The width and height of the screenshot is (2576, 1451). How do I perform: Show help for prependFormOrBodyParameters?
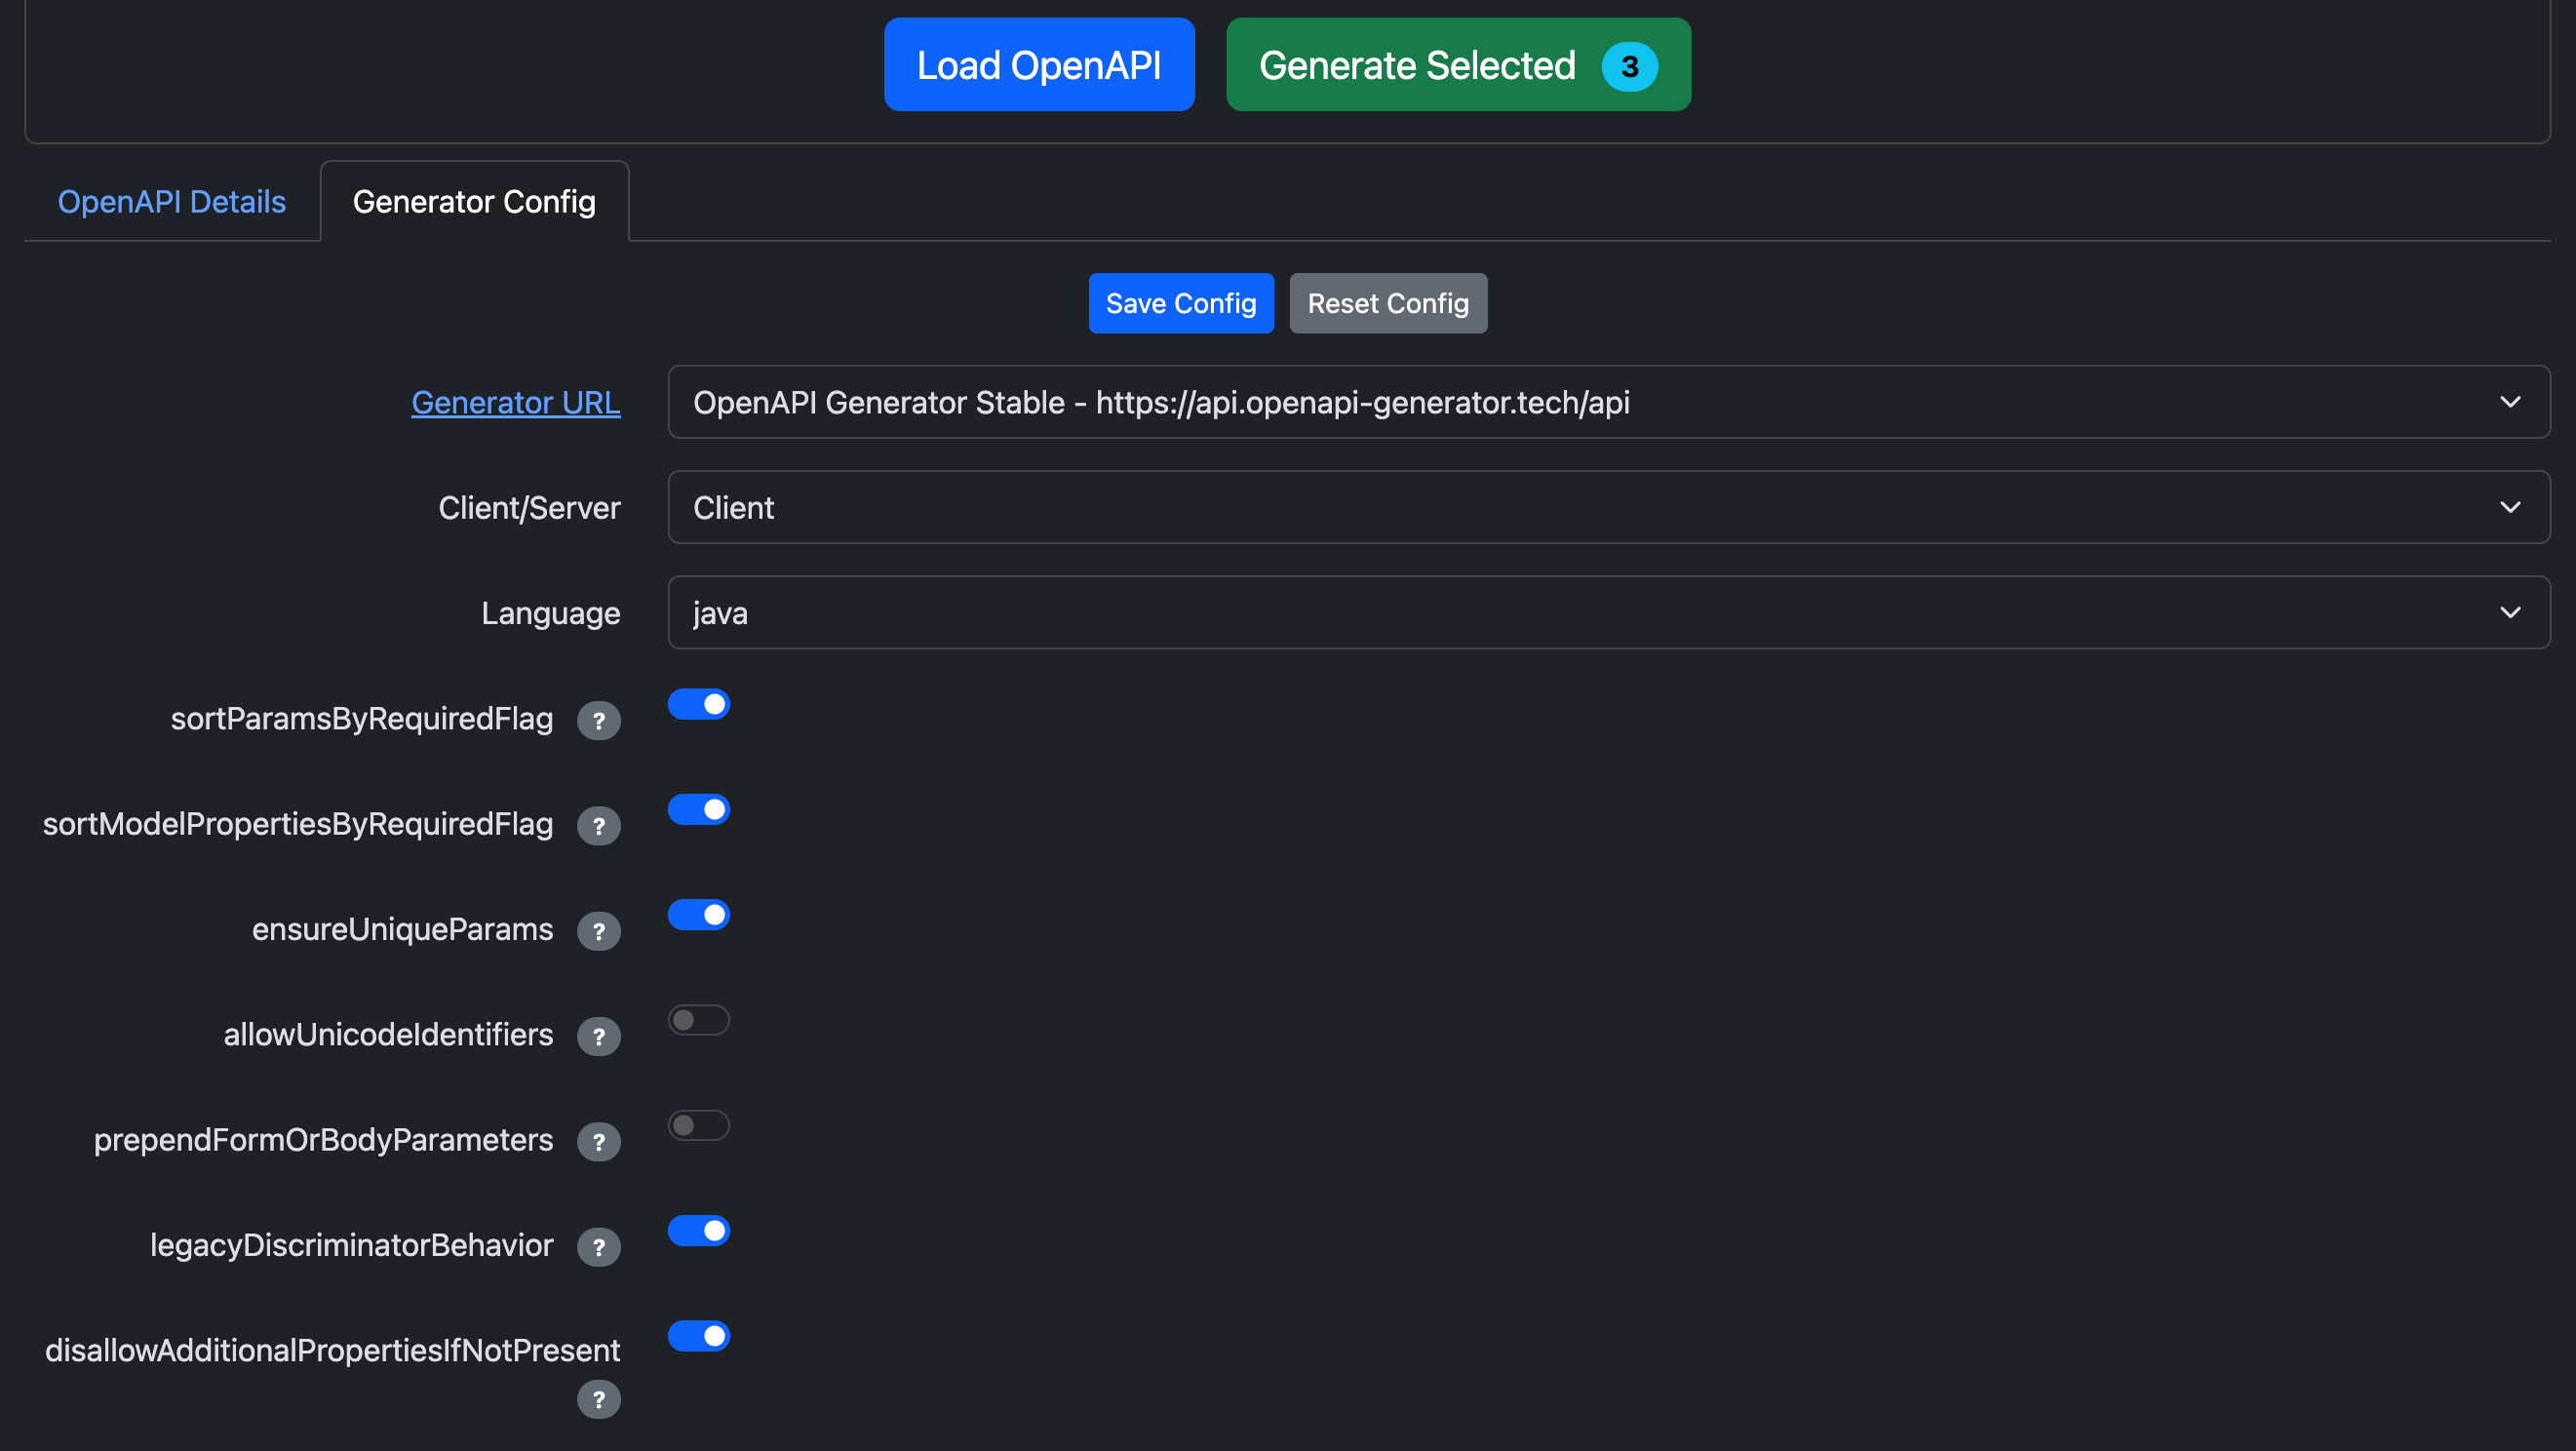tap(598, 1141)
